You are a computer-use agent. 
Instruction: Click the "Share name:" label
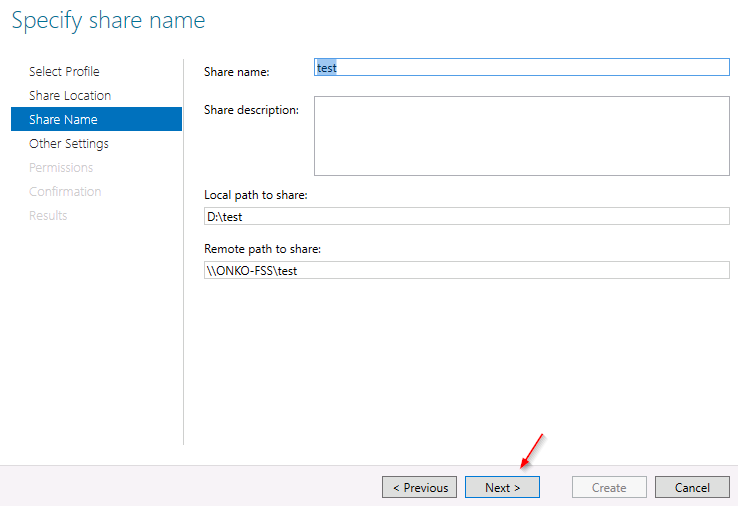(x=237, y=72)
